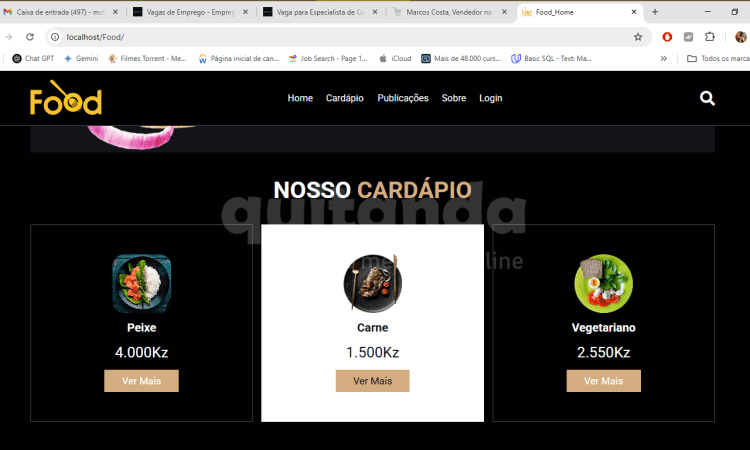Open the Opera extension icon
Screen dimensions: 750x450
(667, 37)
